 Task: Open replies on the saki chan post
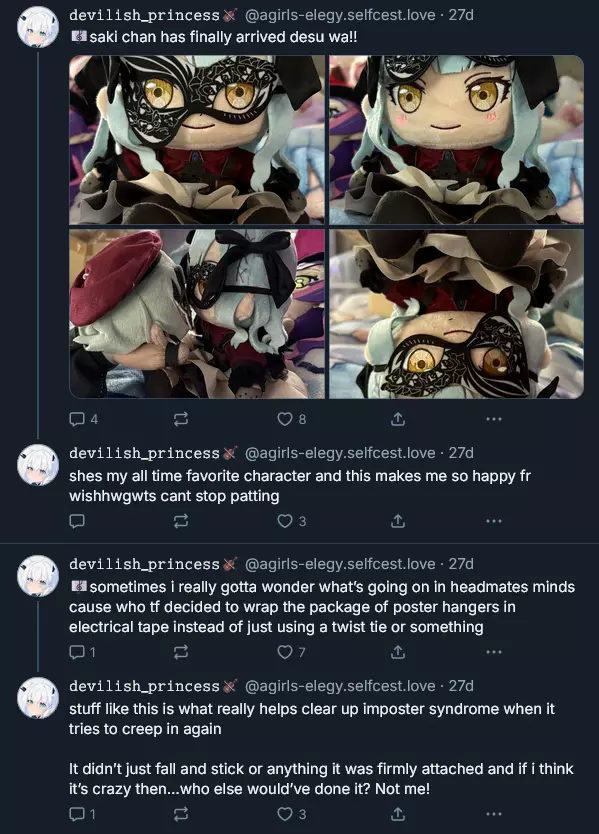click(84, 419)
